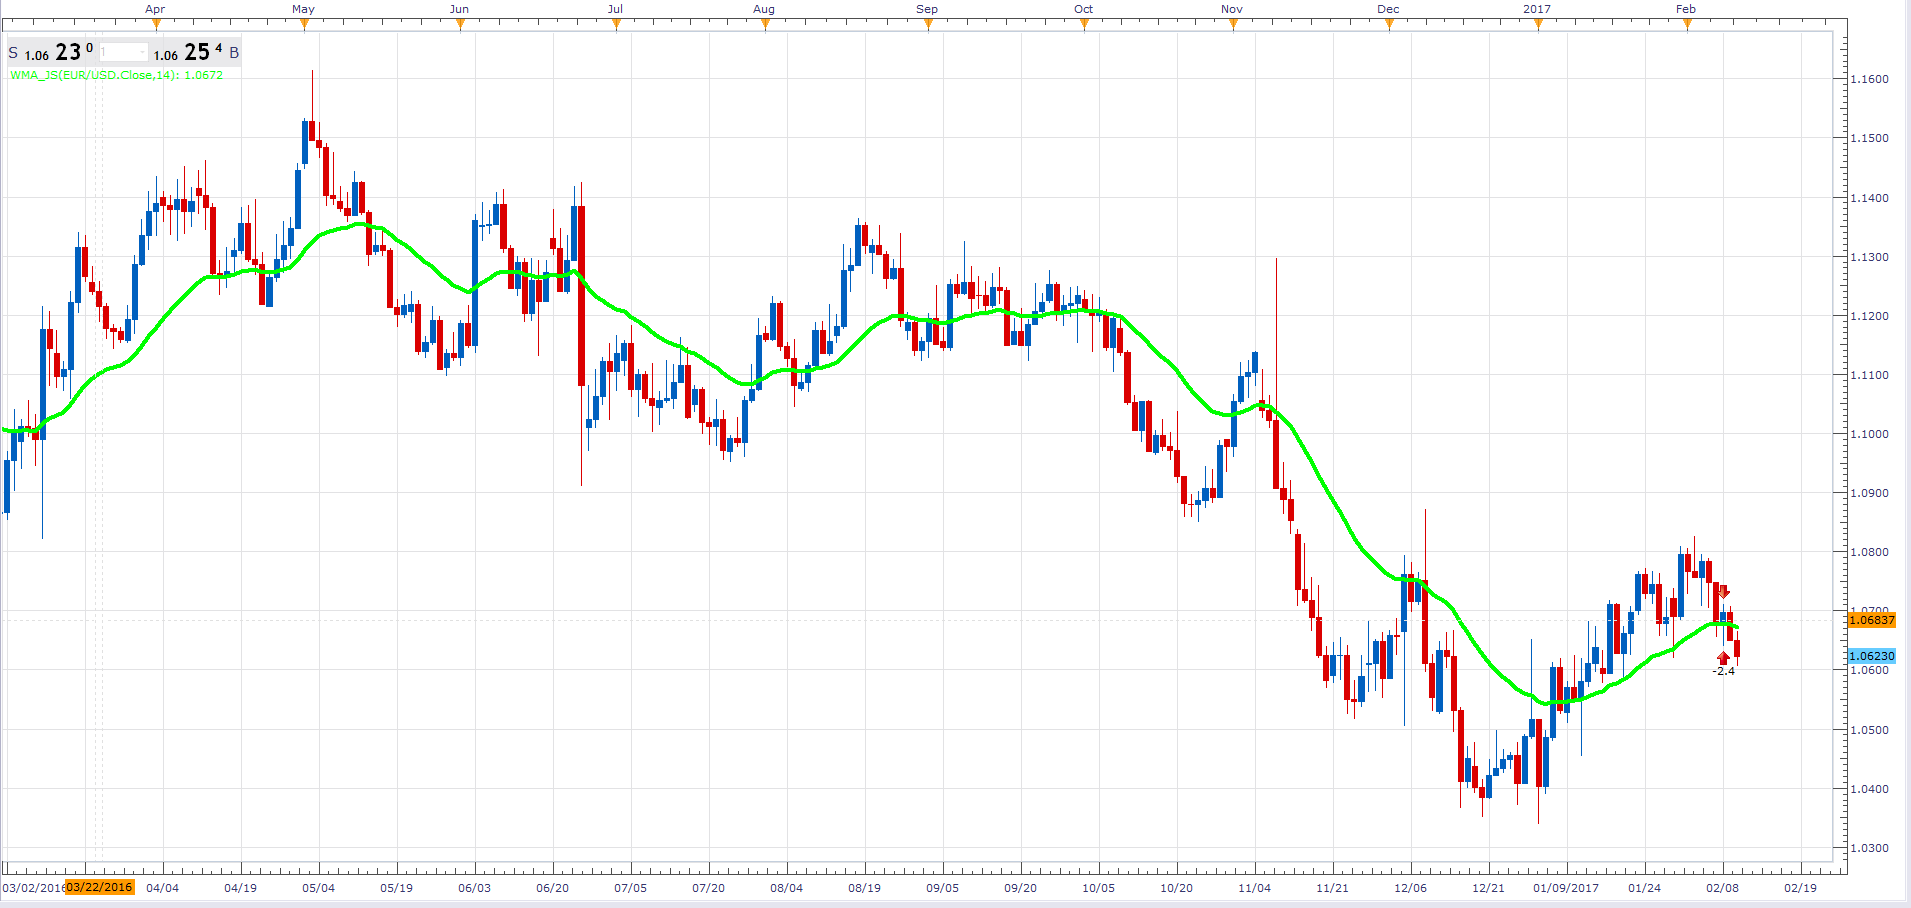Click the May month marker triangle
Viewport: 1911px width, 908px height.
pyautogui.click(x=304, y=25)
